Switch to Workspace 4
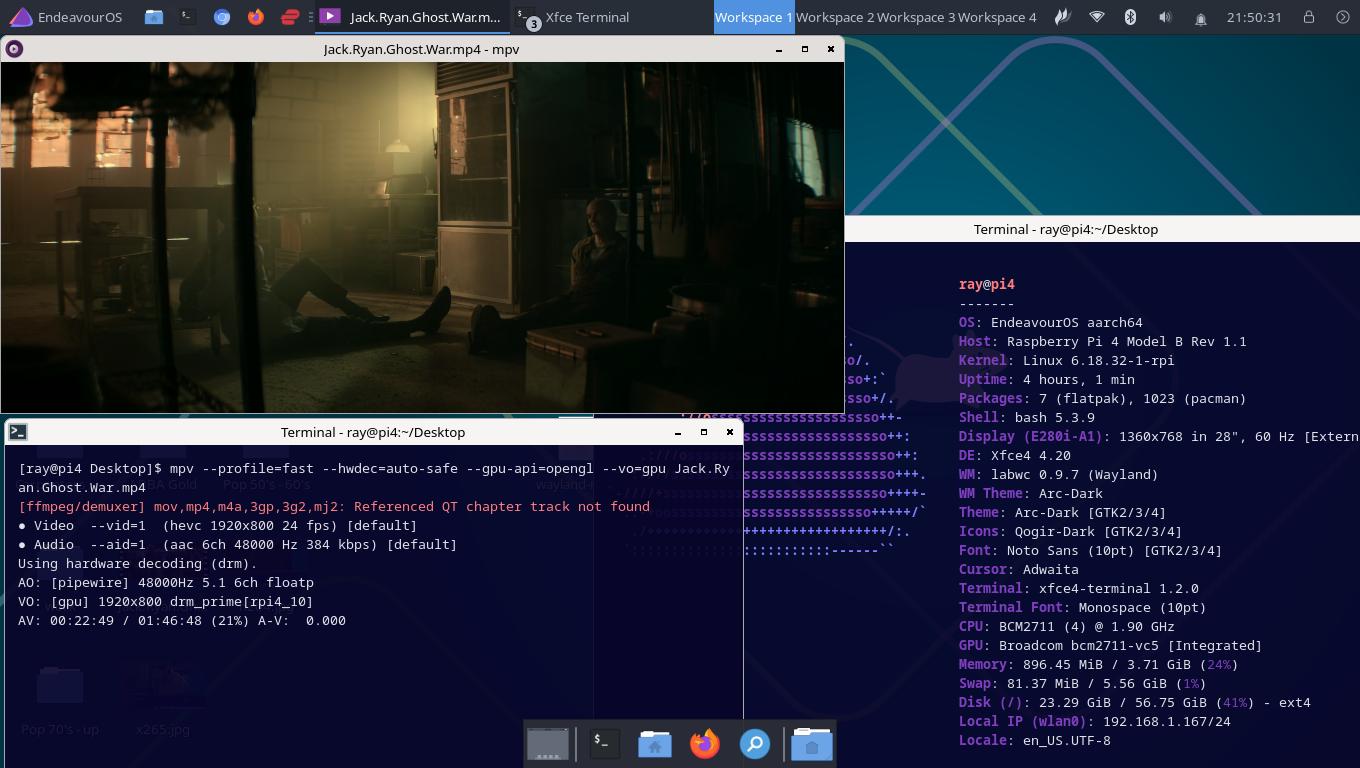Viewport: 1360px width, 768px height. coord(997,17)
